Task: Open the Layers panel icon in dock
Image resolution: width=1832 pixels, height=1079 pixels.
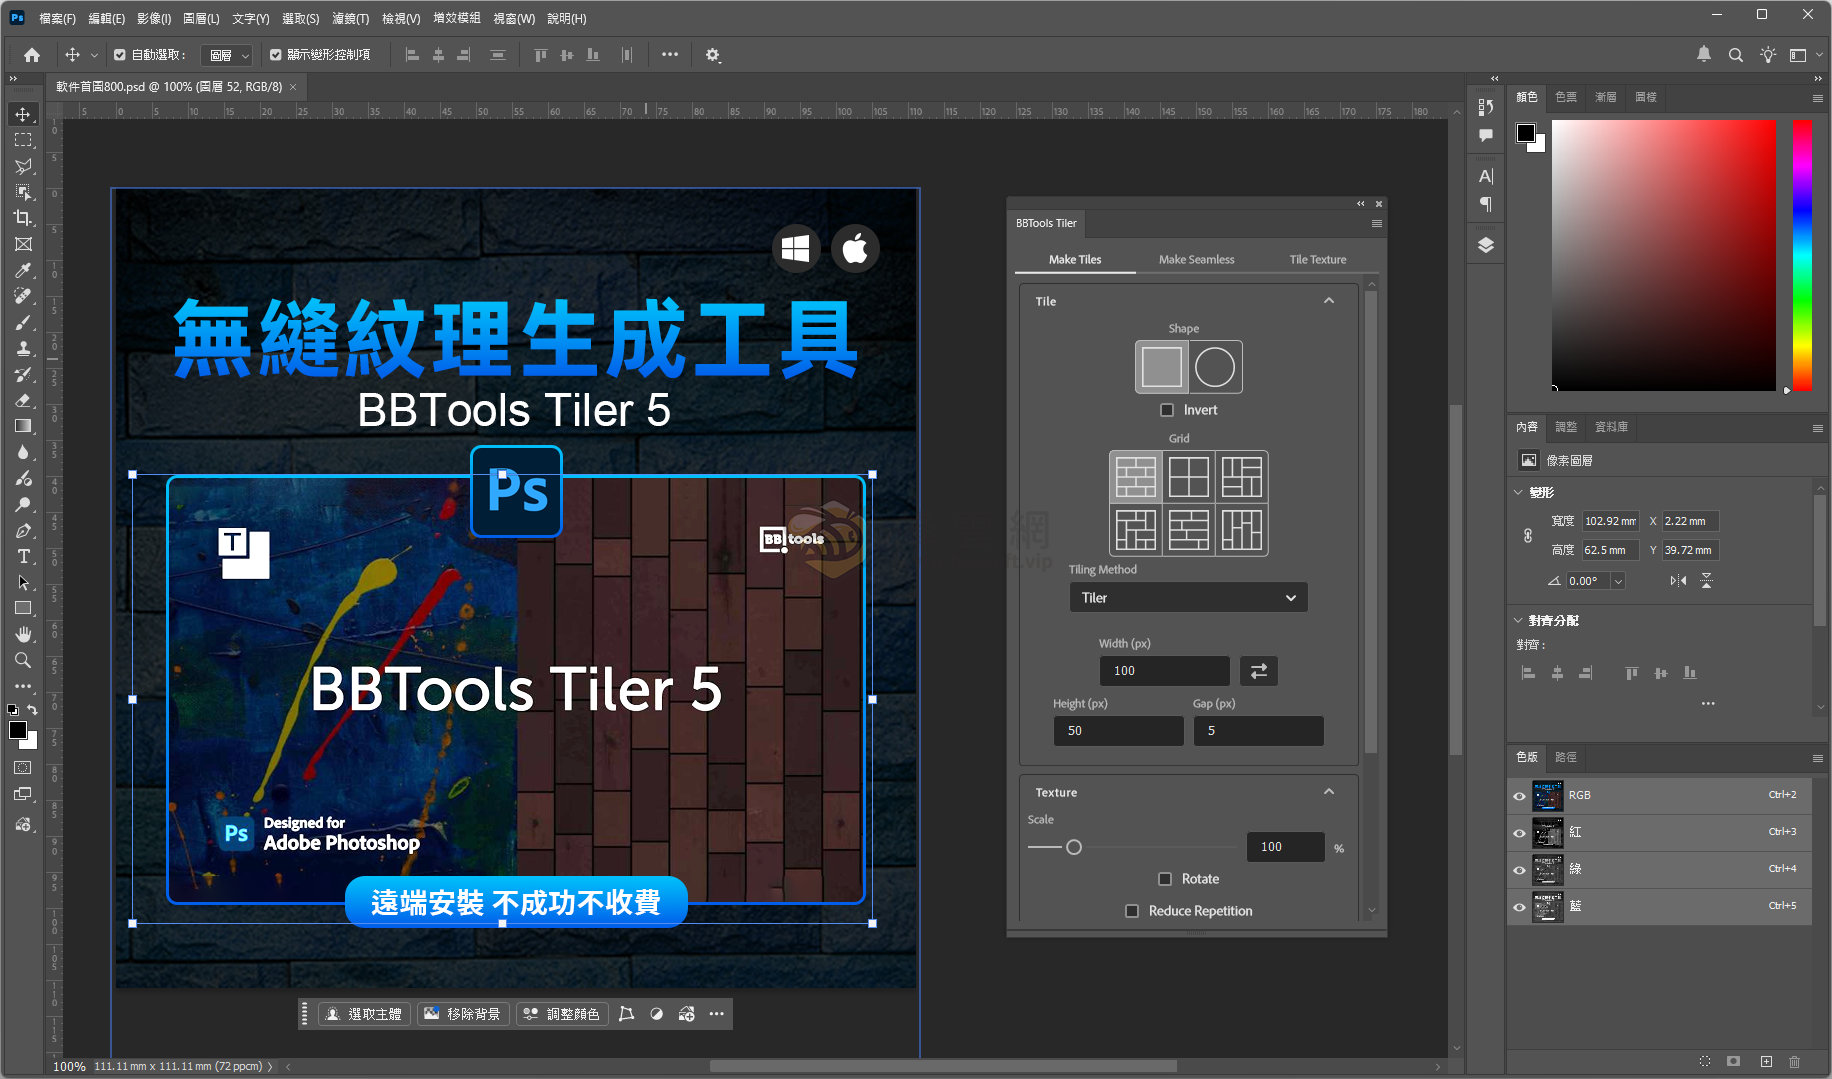Action: pyautogui.click(x=1486, y=245)
